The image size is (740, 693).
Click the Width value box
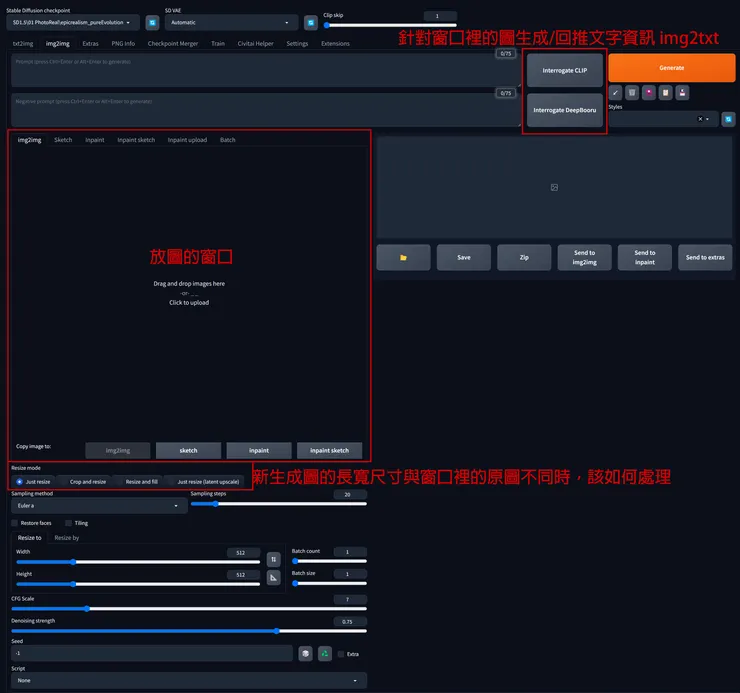(243, 552)
